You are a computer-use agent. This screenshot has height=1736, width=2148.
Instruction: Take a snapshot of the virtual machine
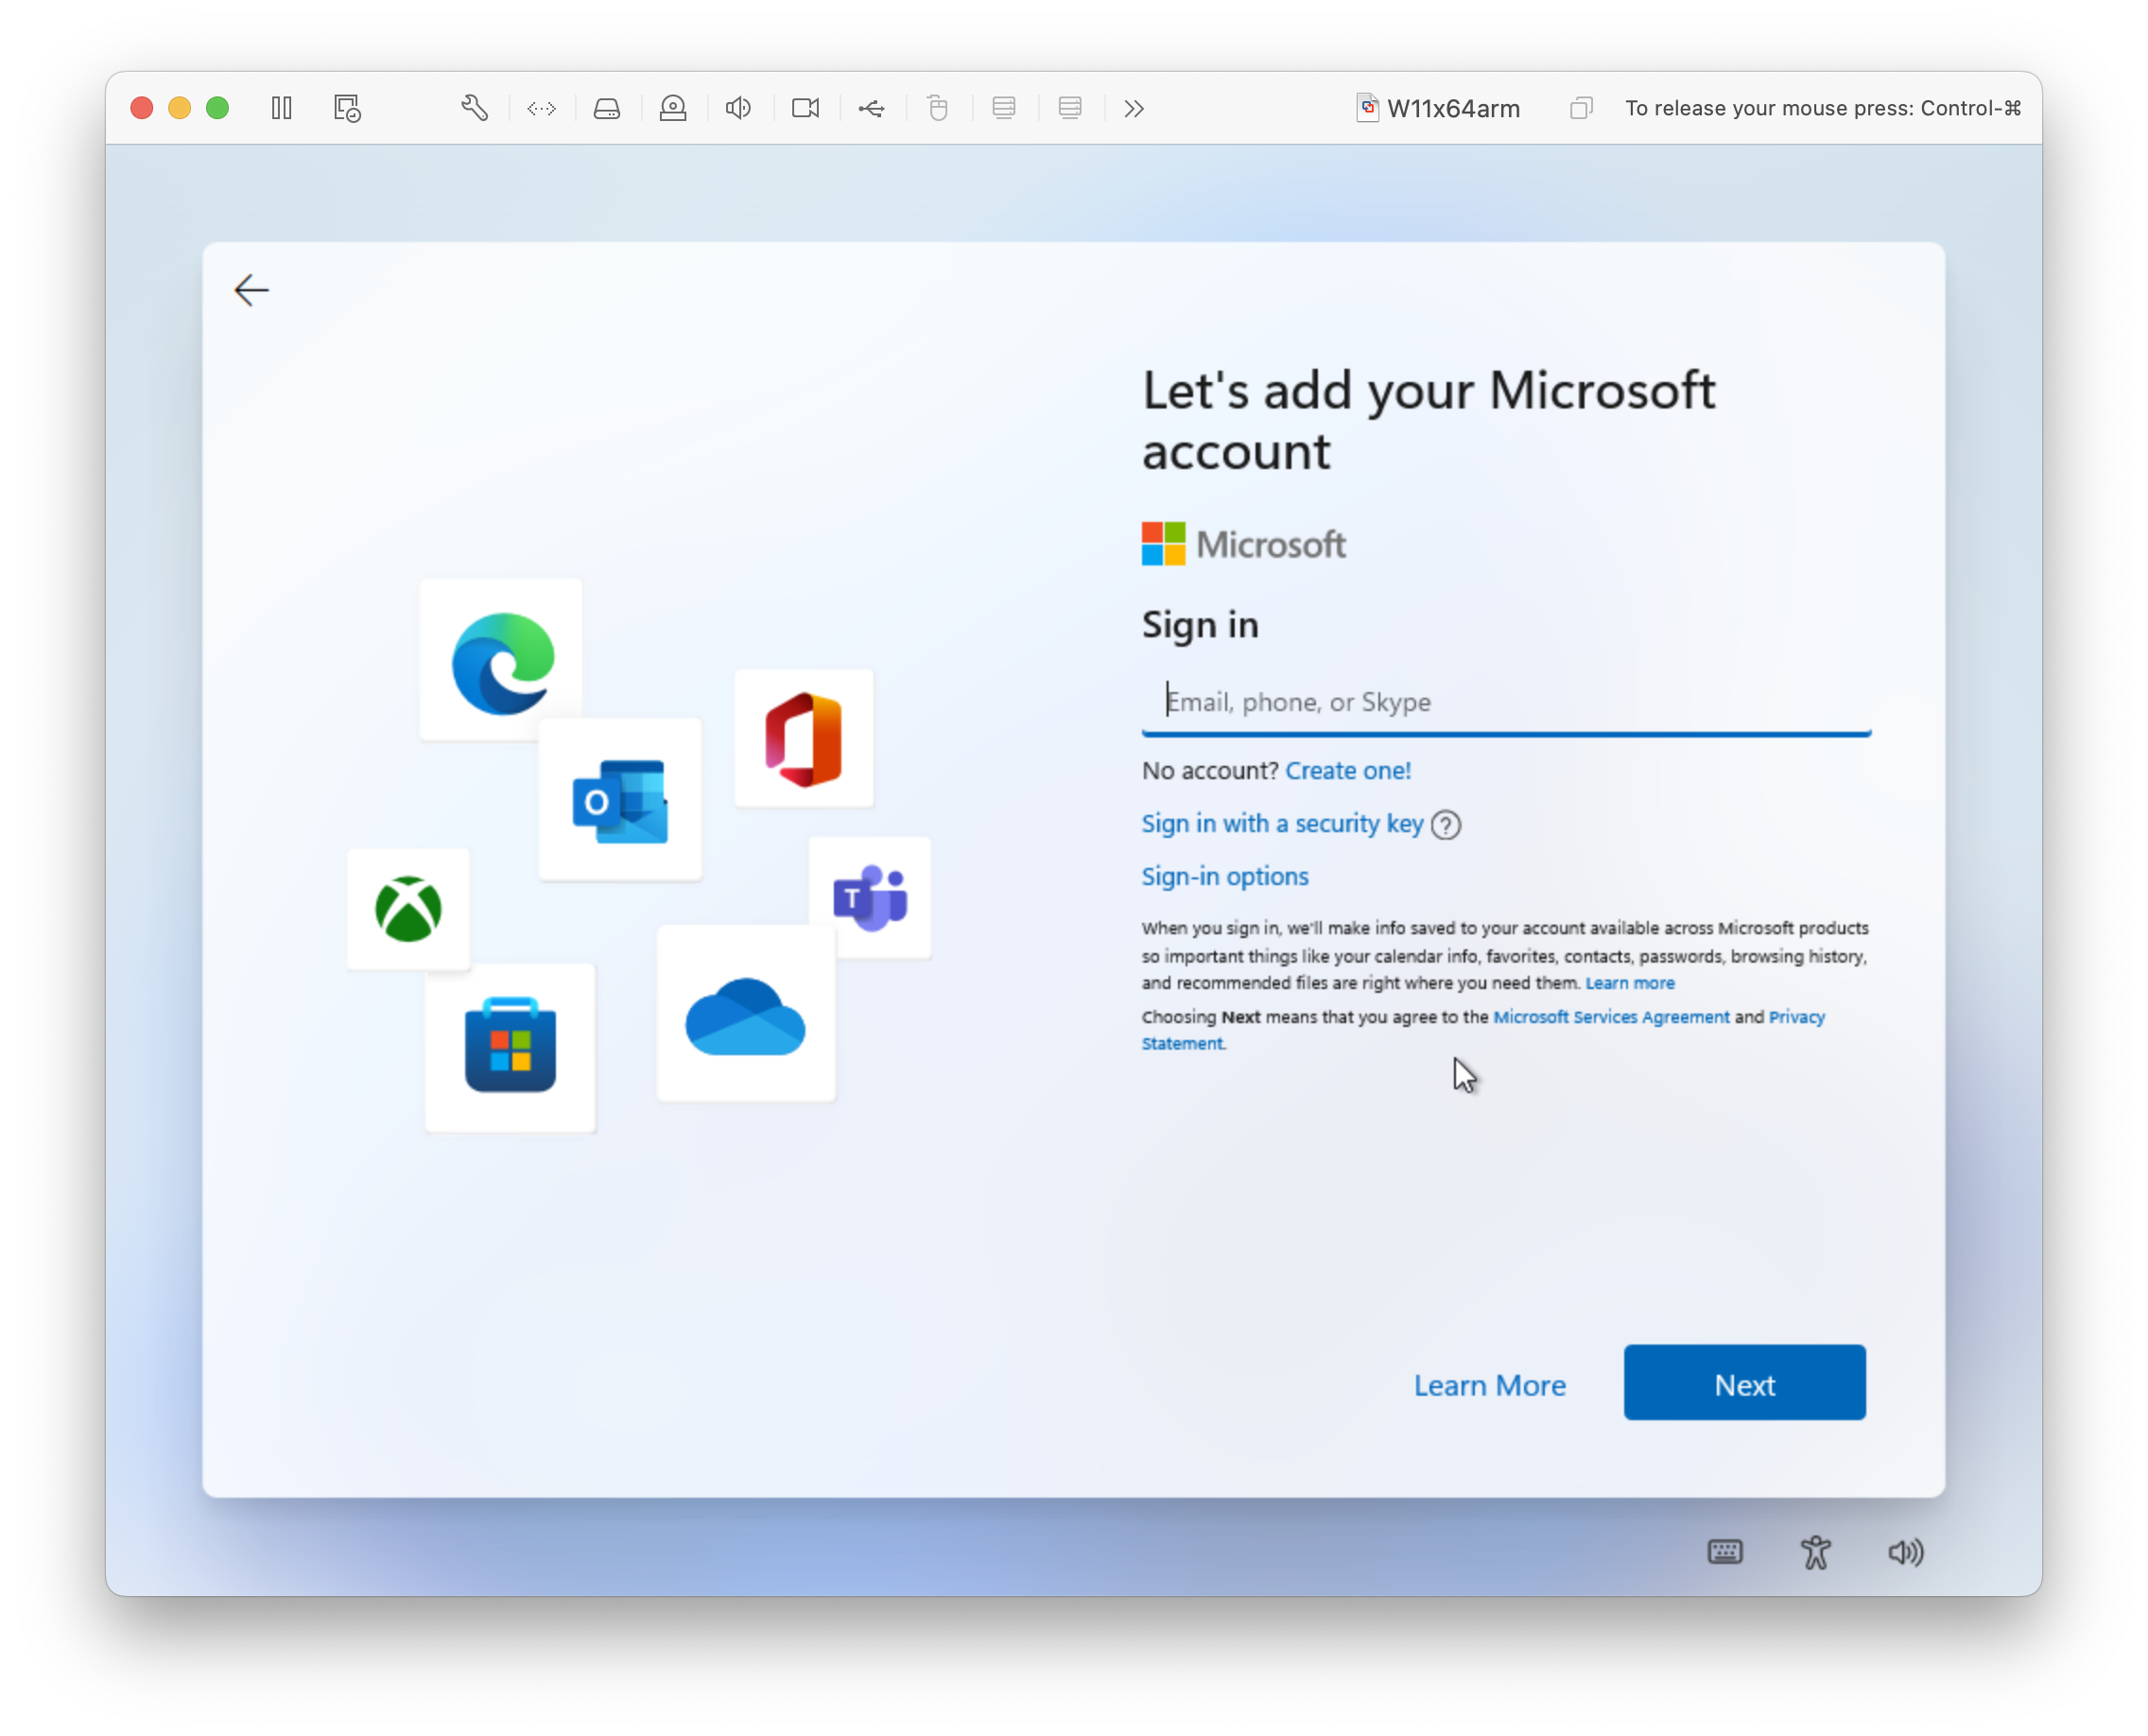point(346,108)
